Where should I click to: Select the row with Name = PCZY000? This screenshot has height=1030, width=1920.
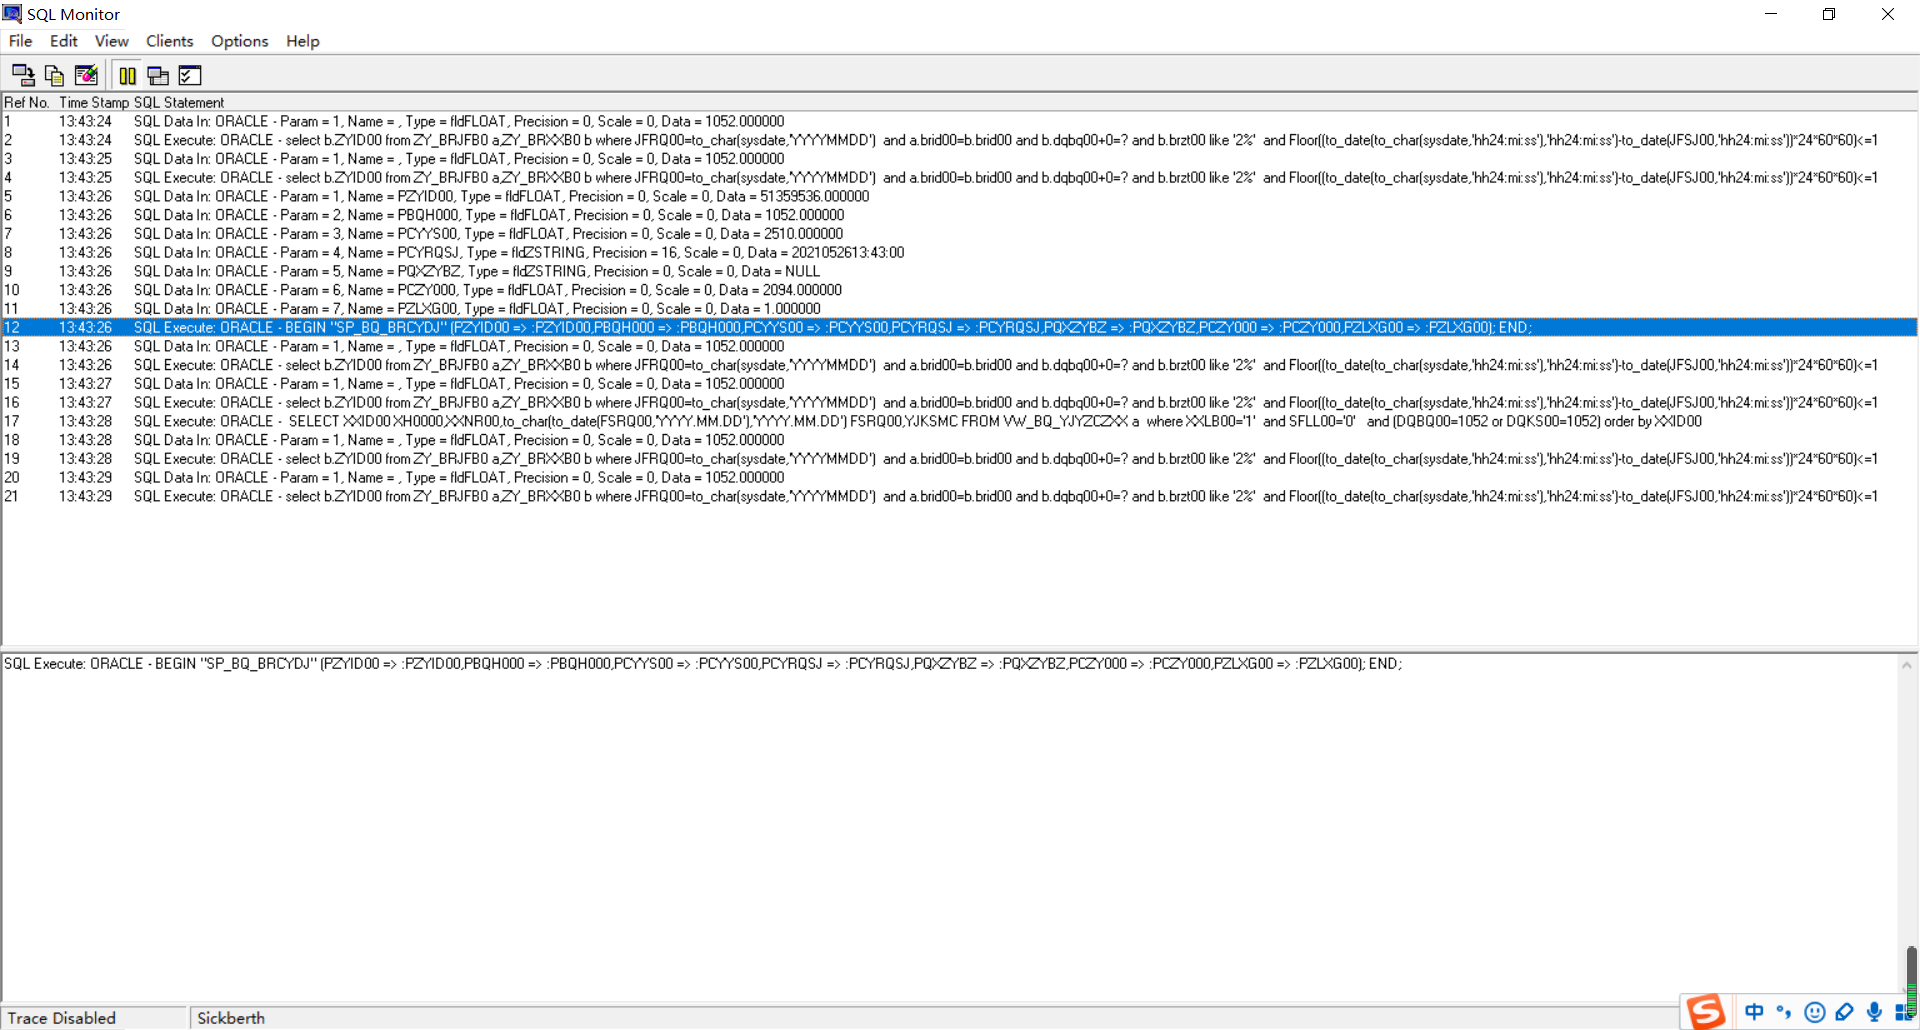click(959, 290)
